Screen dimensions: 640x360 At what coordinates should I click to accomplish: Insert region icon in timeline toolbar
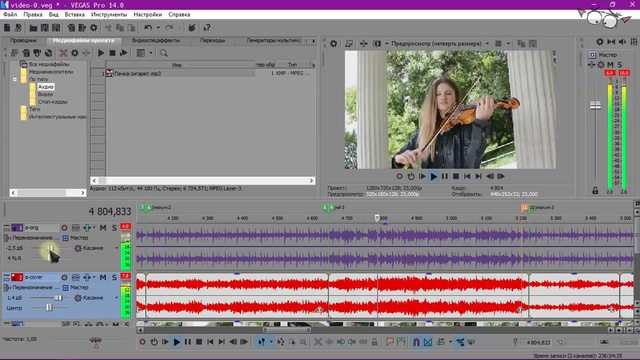click(x=401, y=342)
